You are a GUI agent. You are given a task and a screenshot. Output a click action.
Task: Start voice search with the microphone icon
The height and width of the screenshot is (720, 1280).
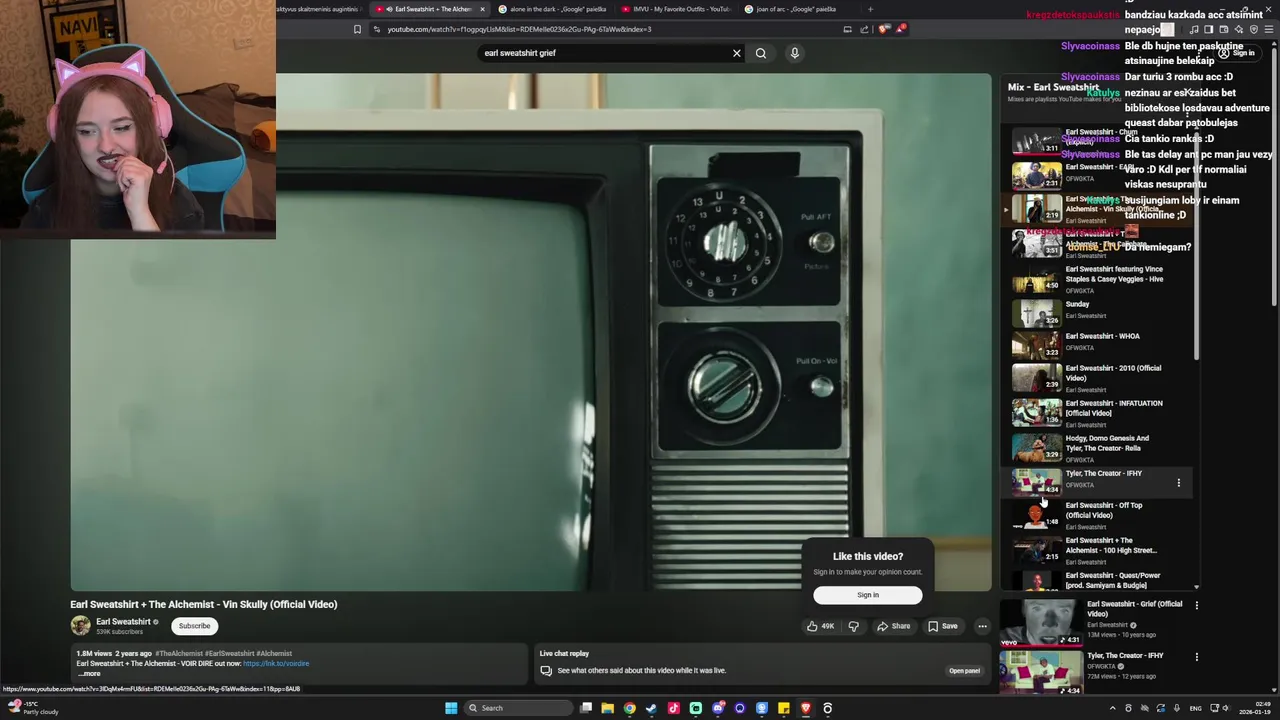coord(795,53)
